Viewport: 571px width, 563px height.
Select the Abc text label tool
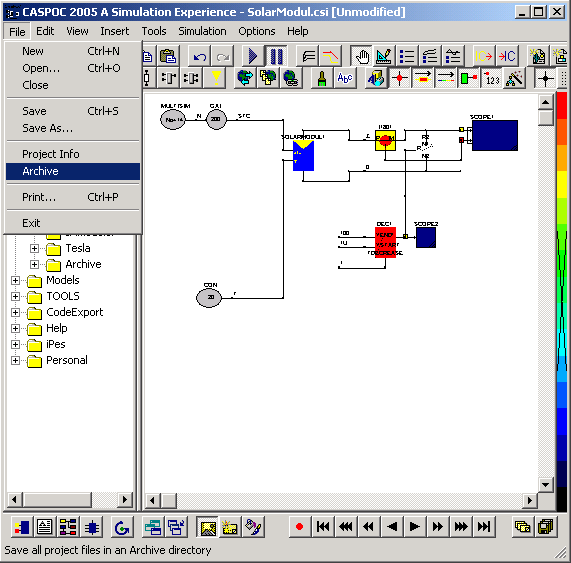[344, 78]
